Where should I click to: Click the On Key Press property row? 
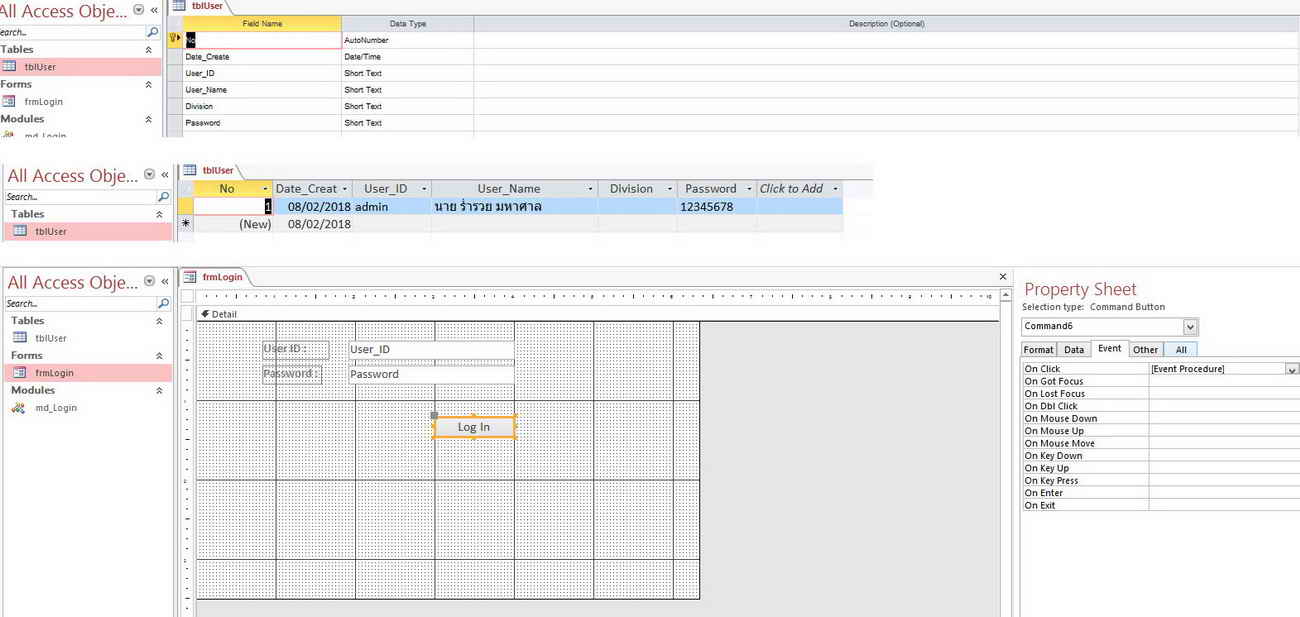[1160, 480]
